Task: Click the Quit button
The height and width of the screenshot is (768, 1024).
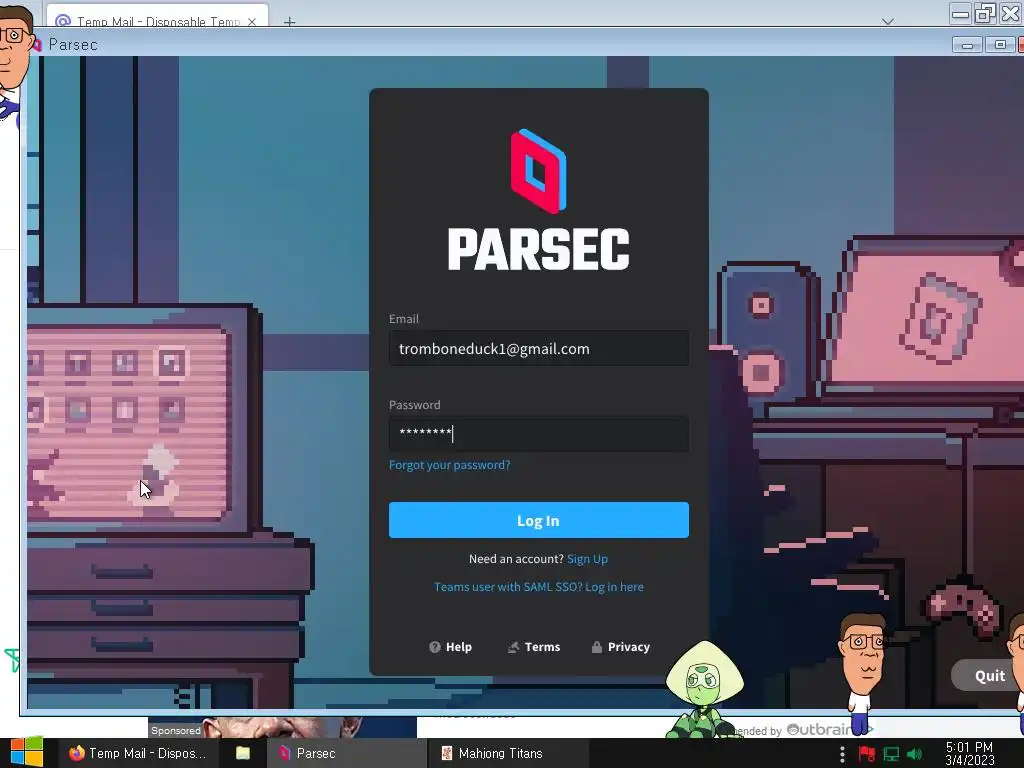Action: tap(987, 676)
